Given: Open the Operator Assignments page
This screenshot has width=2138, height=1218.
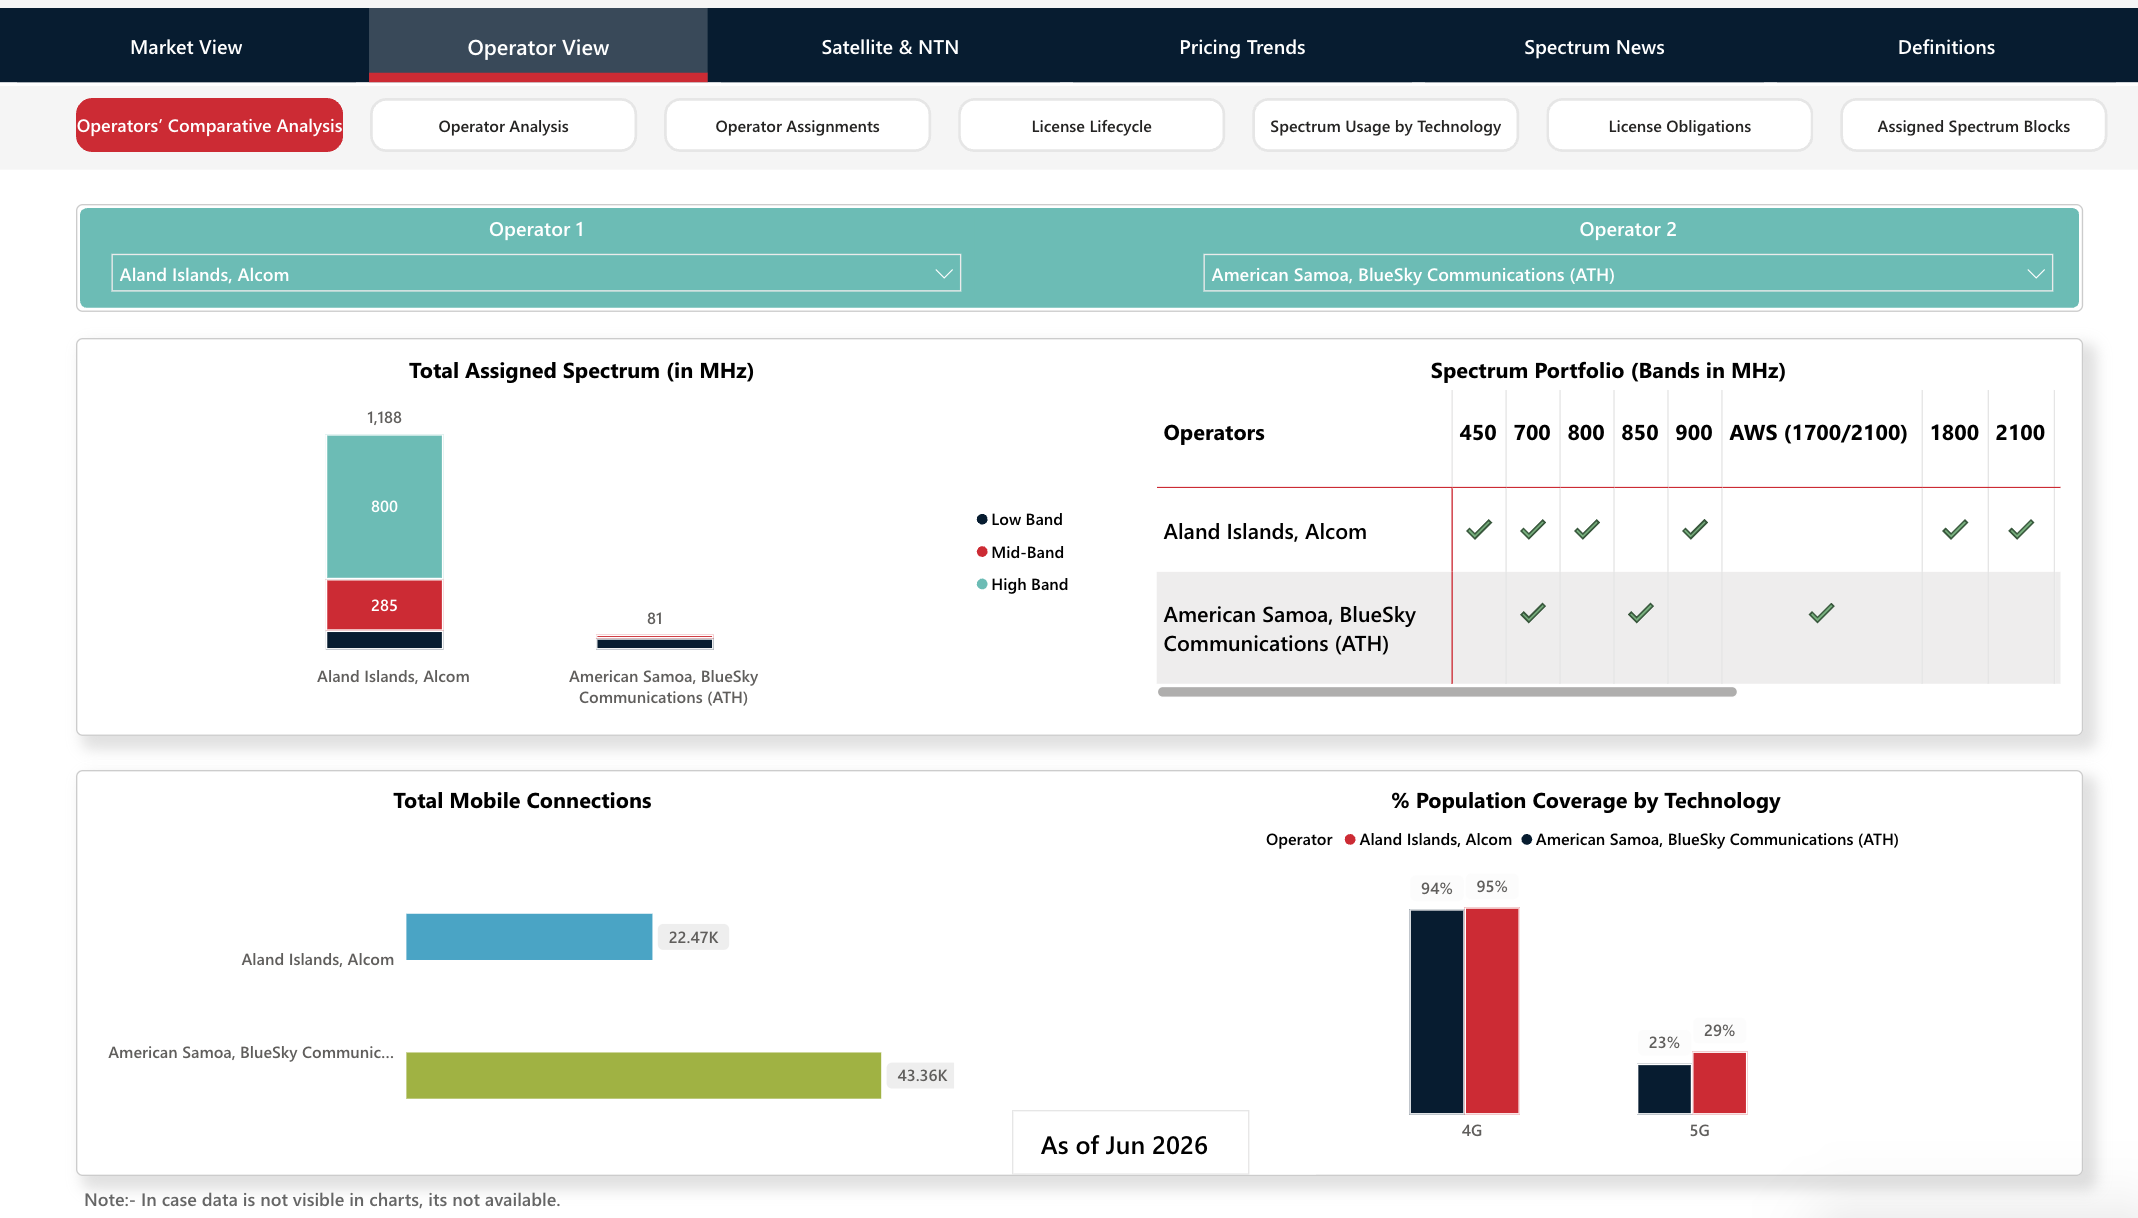Looking at the screenshot, I should 797,126.
